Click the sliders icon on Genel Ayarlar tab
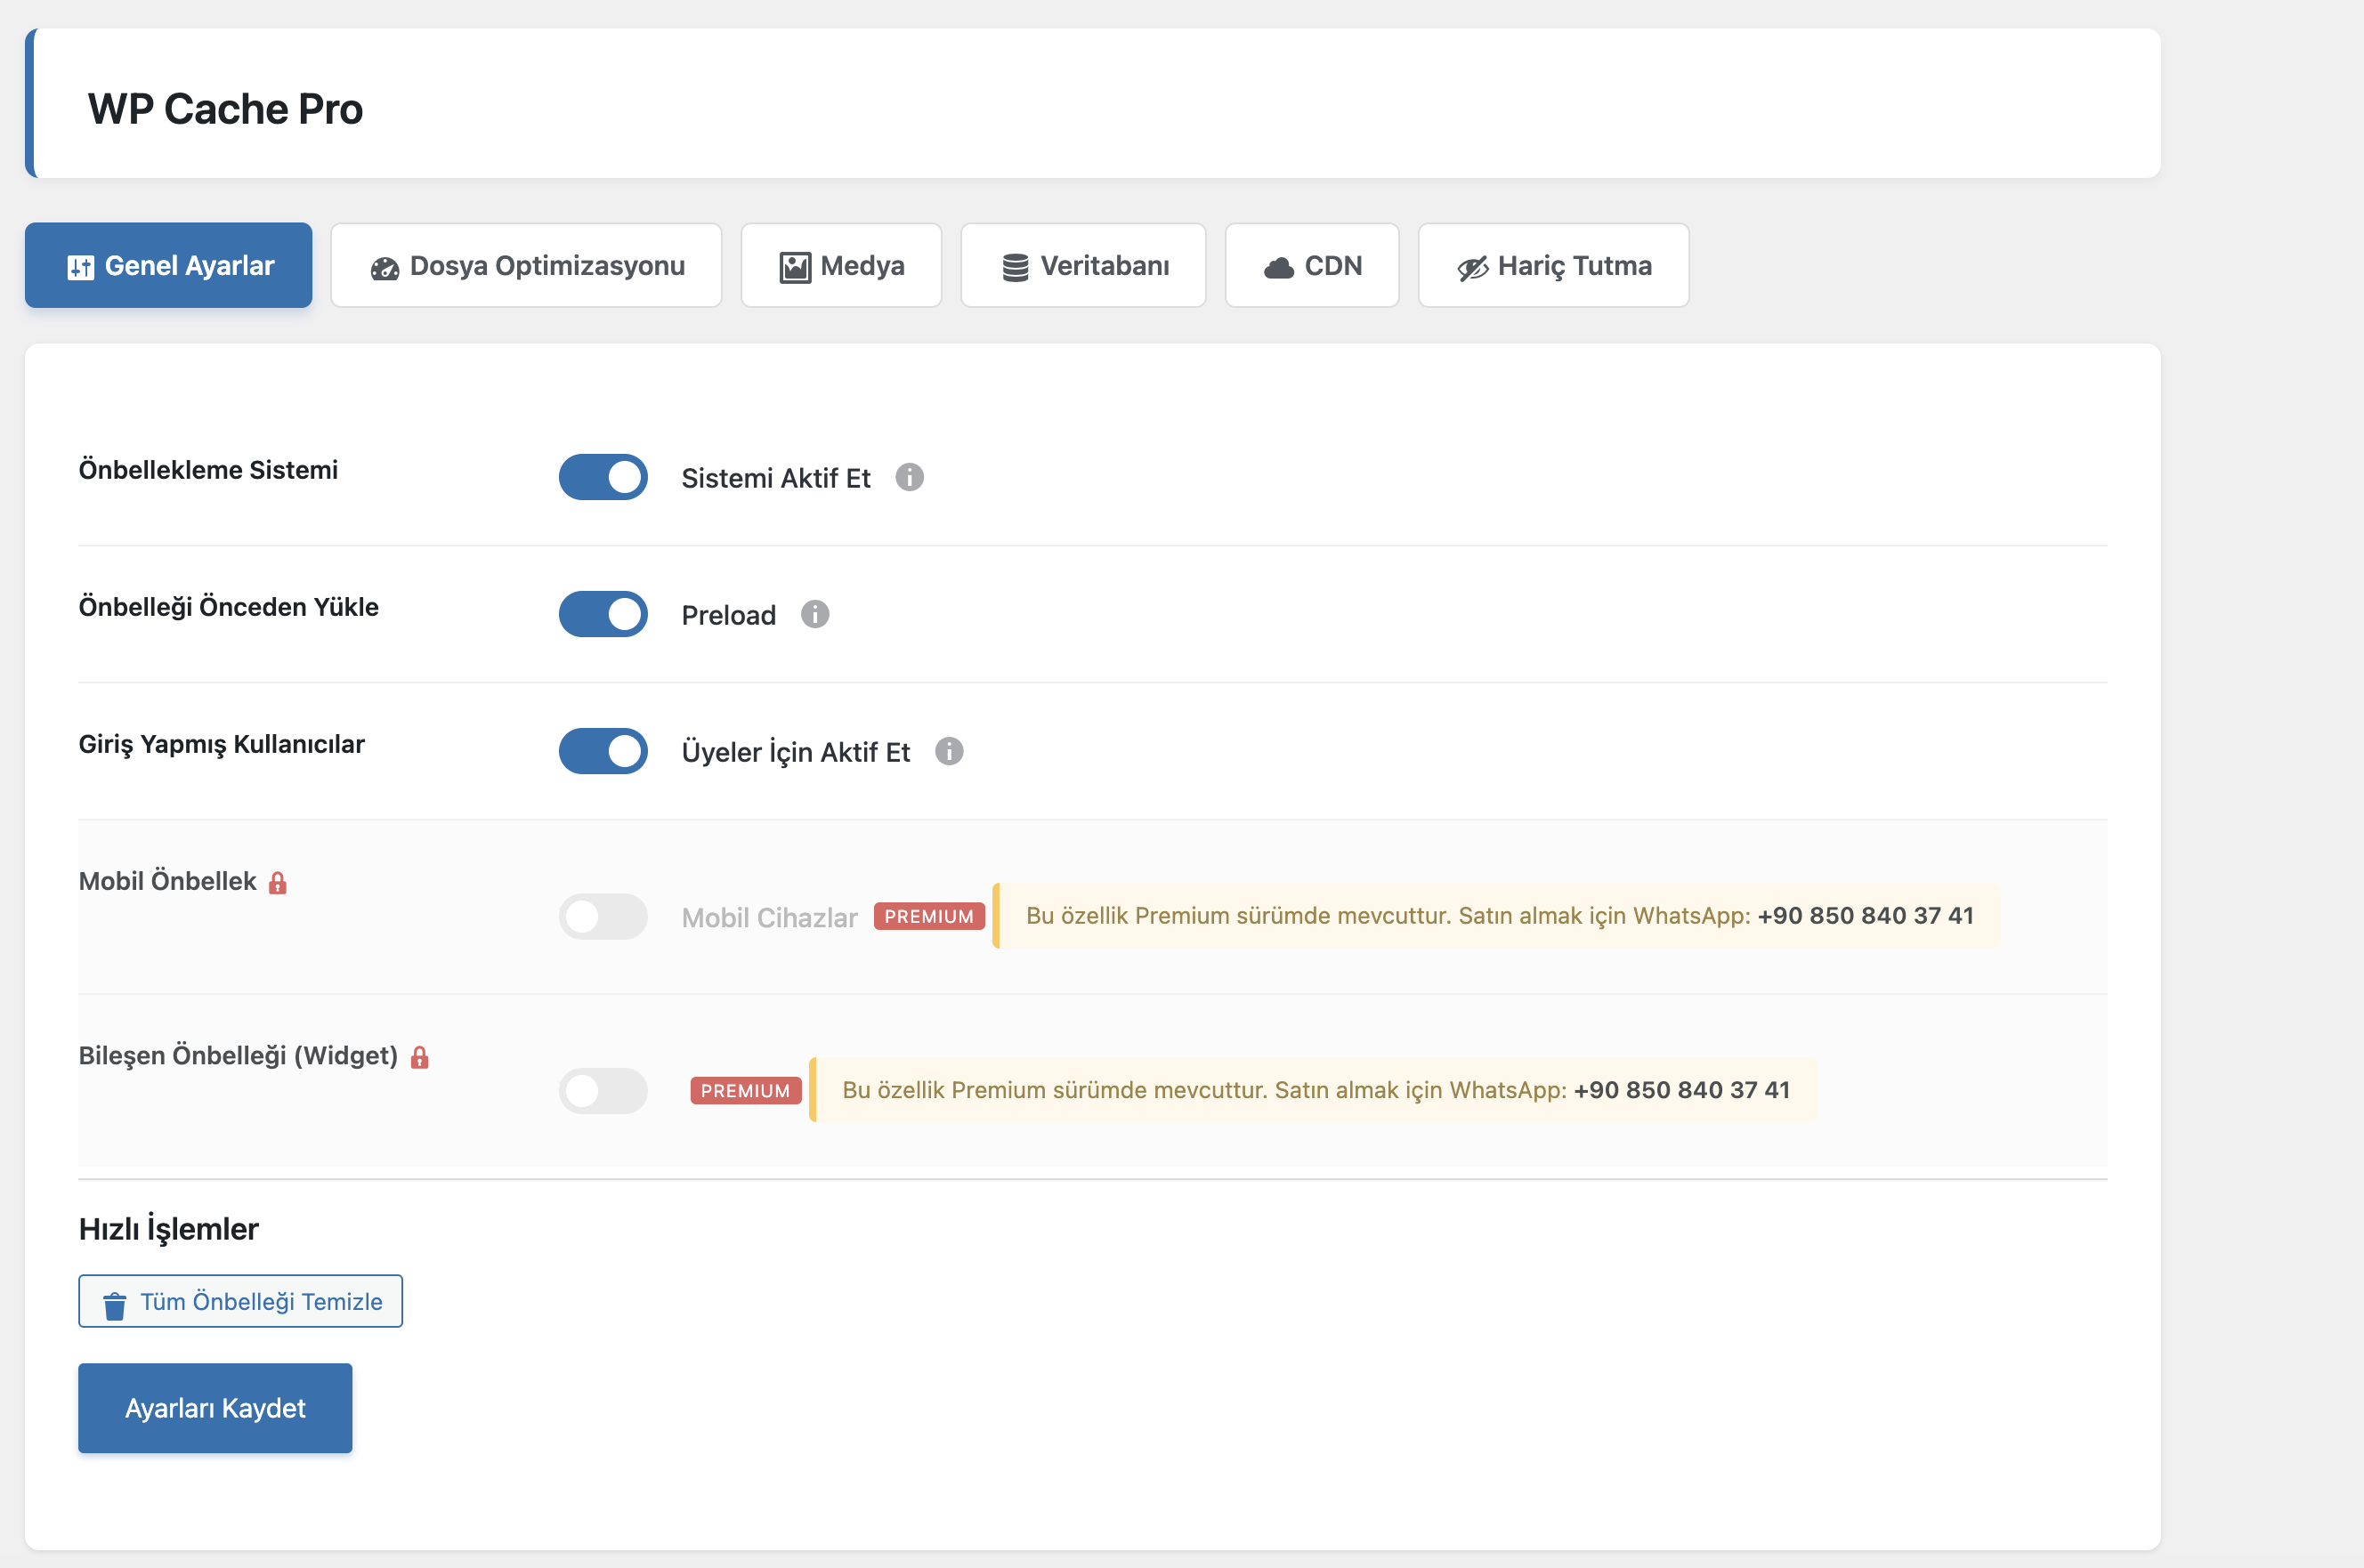Image resolution: width=2364 pixels, height=1568 pixels. [81, 267]
